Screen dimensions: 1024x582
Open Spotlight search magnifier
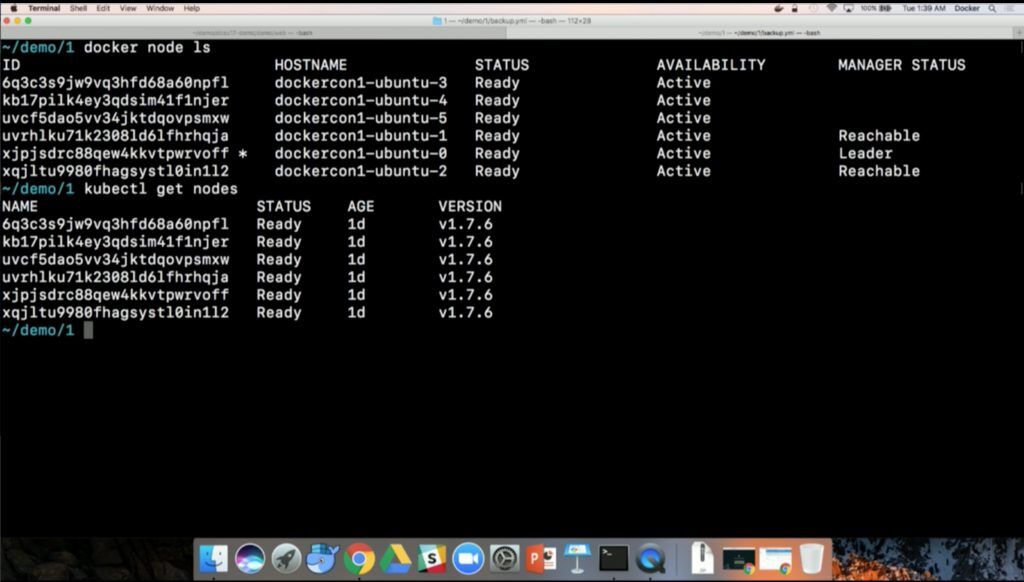tap(992, 8)
